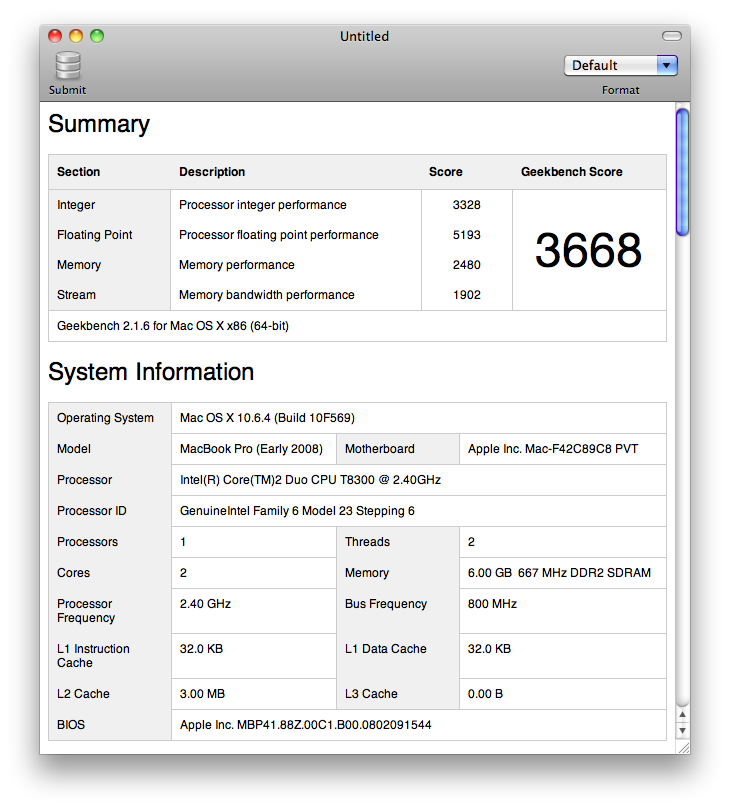Click 'GenuineIntel Family 6 Model 23' value
Image resolution: width=730 pixels, height=809 pixels.
[x=297, y=511]
